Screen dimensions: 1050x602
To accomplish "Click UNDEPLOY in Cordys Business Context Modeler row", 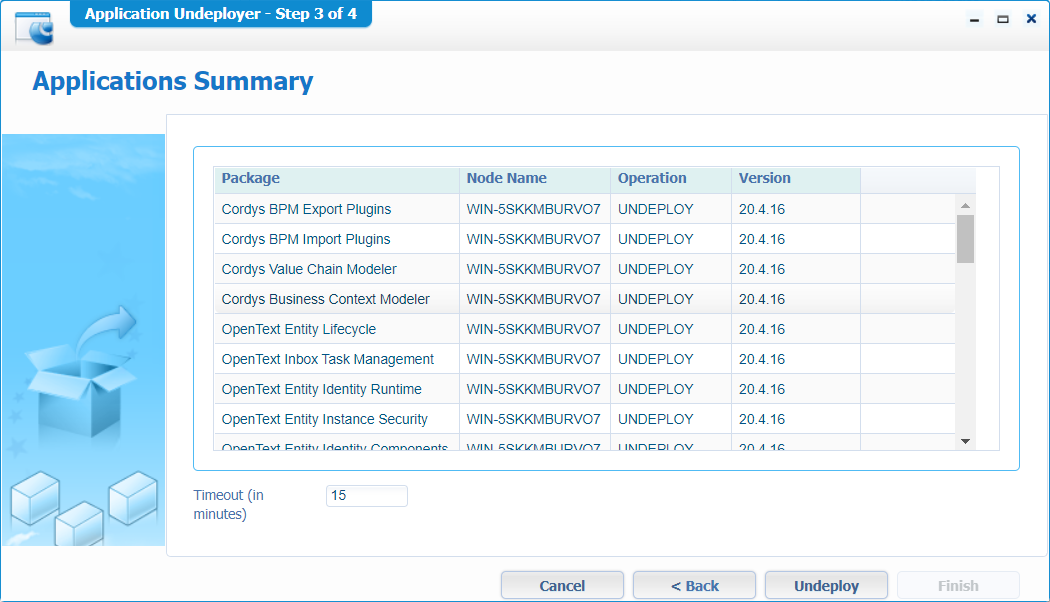I will coord(656,299).
